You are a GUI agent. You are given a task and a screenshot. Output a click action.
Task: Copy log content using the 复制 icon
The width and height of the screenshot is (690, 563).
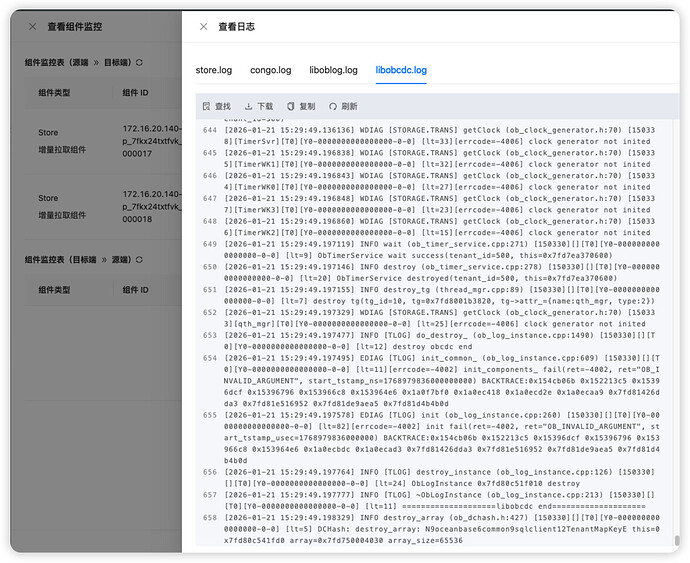pyautogui.click(x=291, y=106)
